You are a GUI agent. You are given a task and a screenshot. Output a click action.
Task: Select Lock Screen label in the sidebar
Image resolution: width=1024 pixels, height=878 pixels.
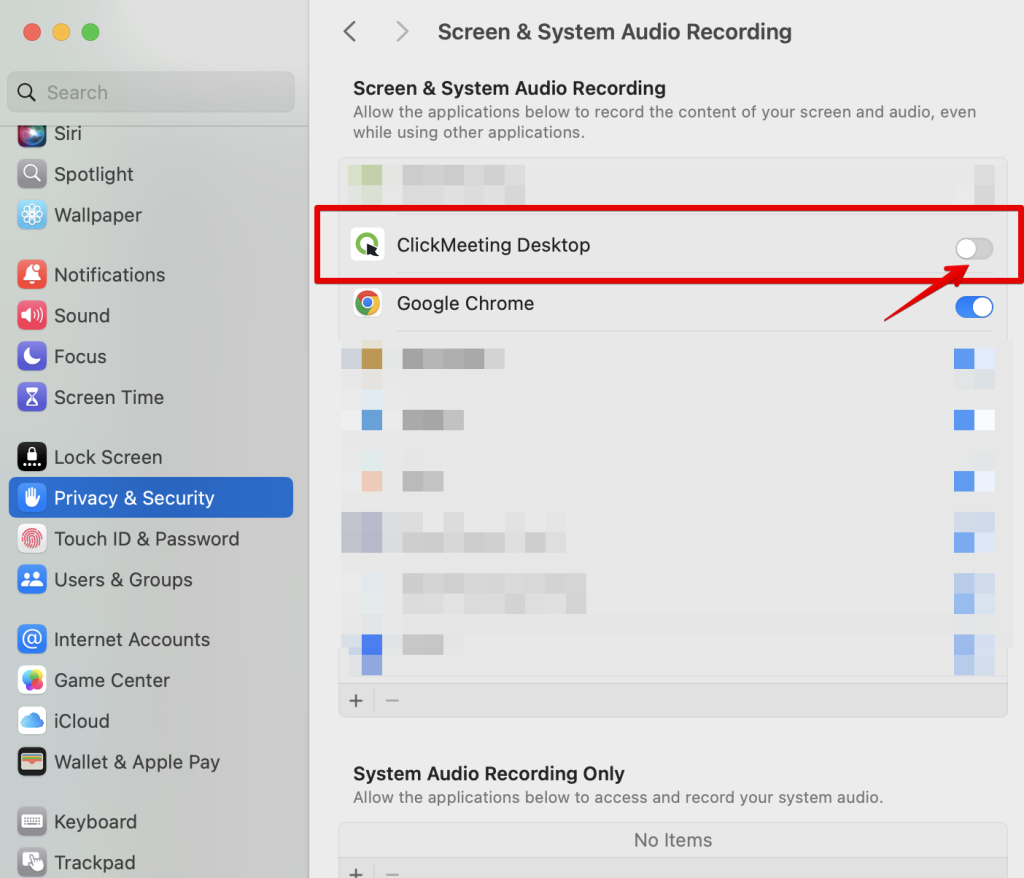(x=108, y=457)
